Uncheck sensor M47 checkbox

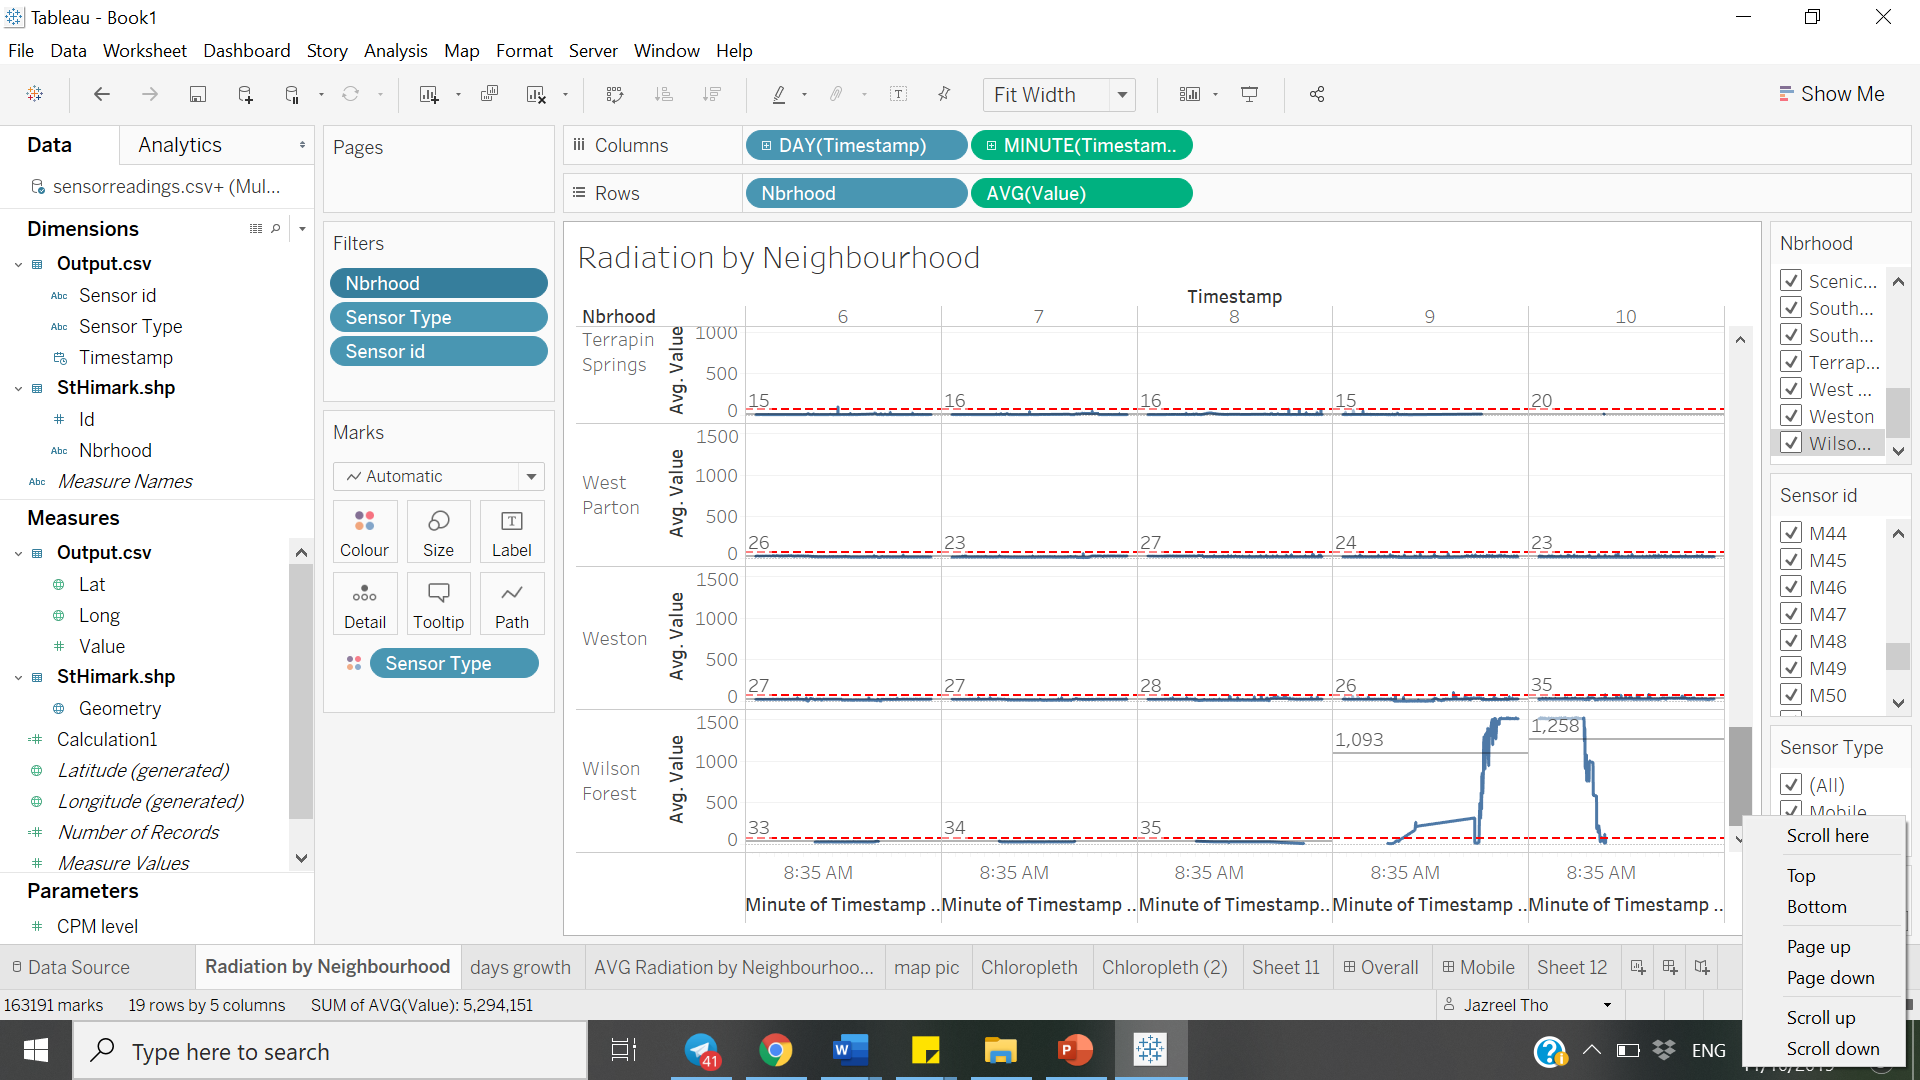click(1791, 614)
